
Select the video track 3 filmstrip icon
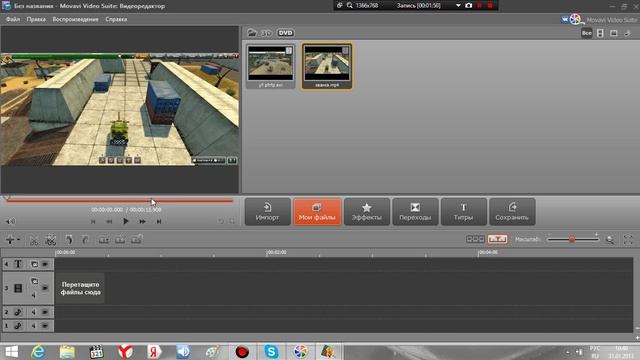(x=18, y=288)
